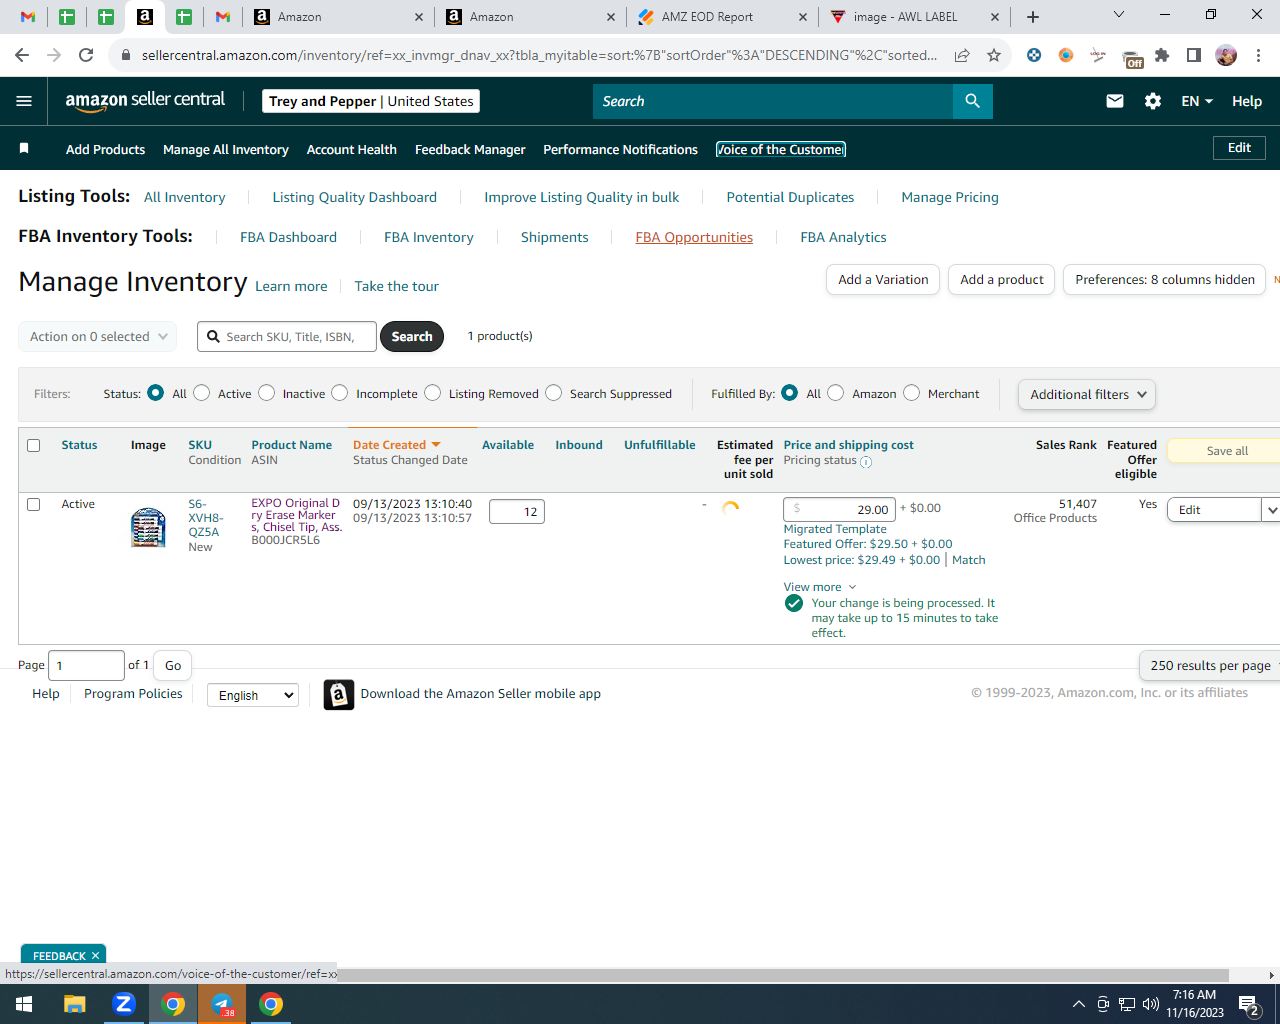Screen dimensions: 1280x1024
Task: Toggle the Chrome side panel icon
Action: tap(1194, 55)
